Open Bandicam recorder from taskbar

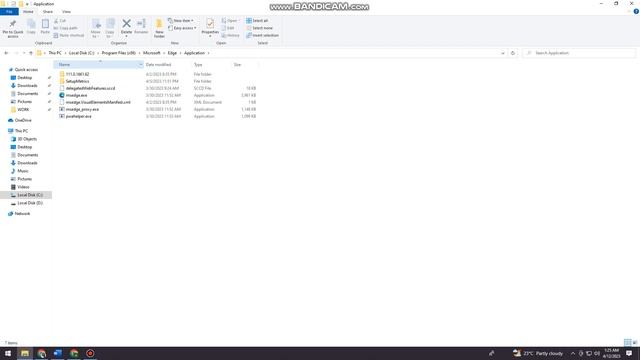click(x=90, y=353)
